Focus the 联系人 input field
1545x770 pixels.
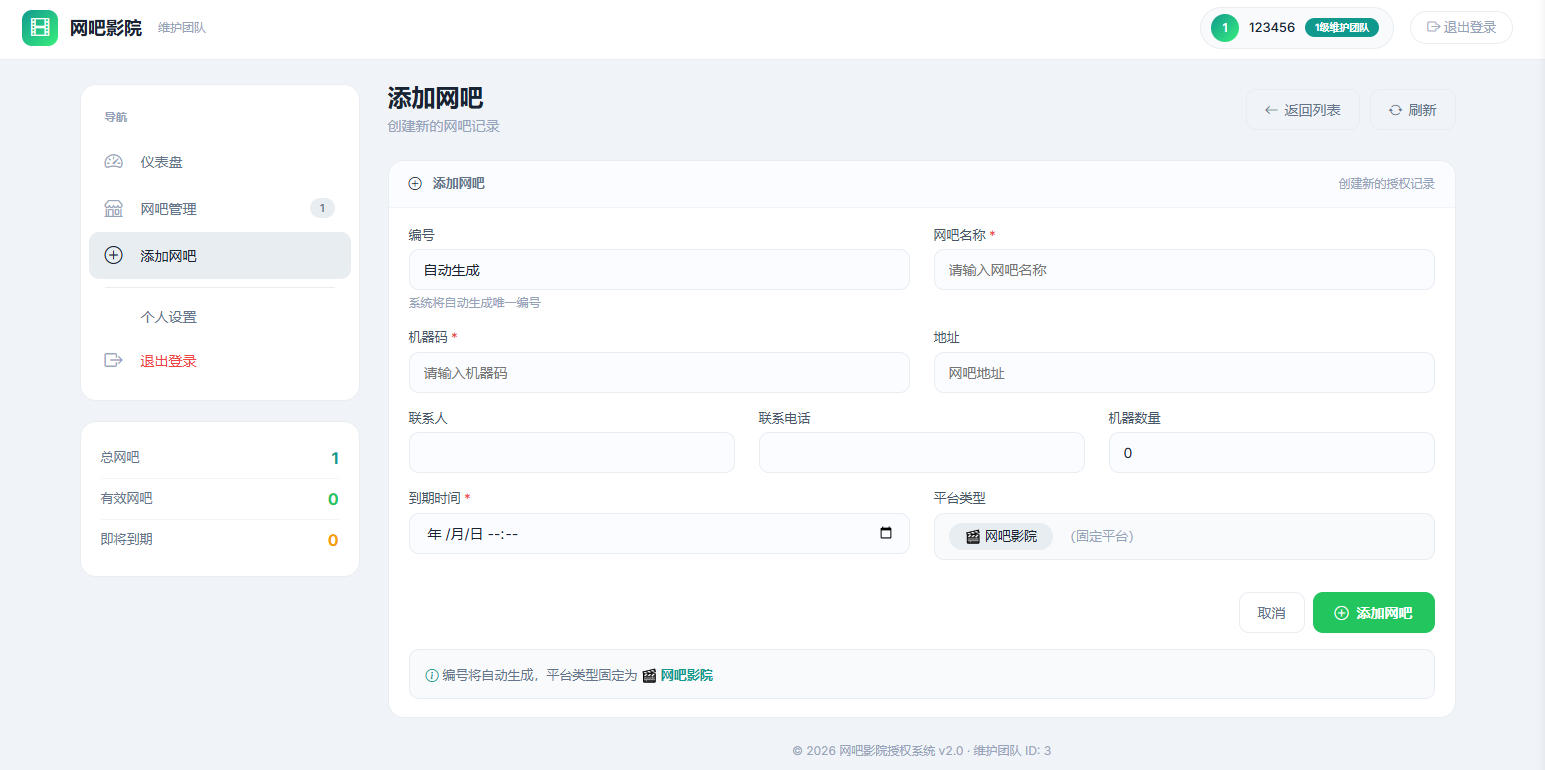point(572,453)
